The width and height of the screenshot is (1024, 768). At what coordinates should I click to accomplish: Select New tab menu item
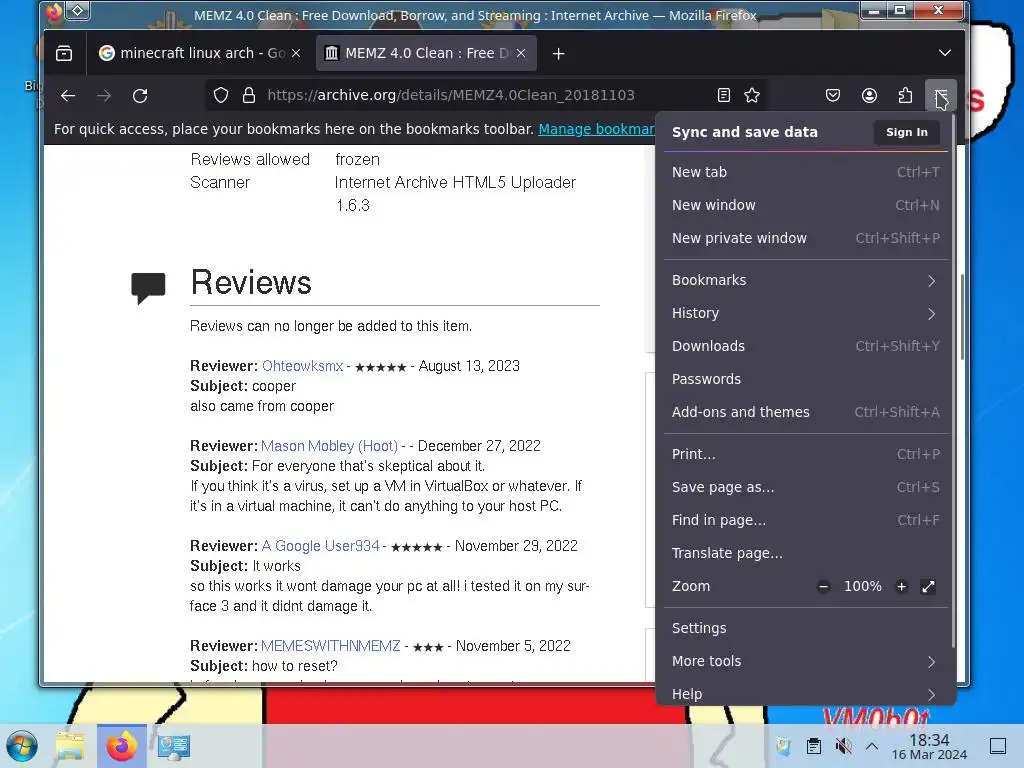[x=806, y=172]
